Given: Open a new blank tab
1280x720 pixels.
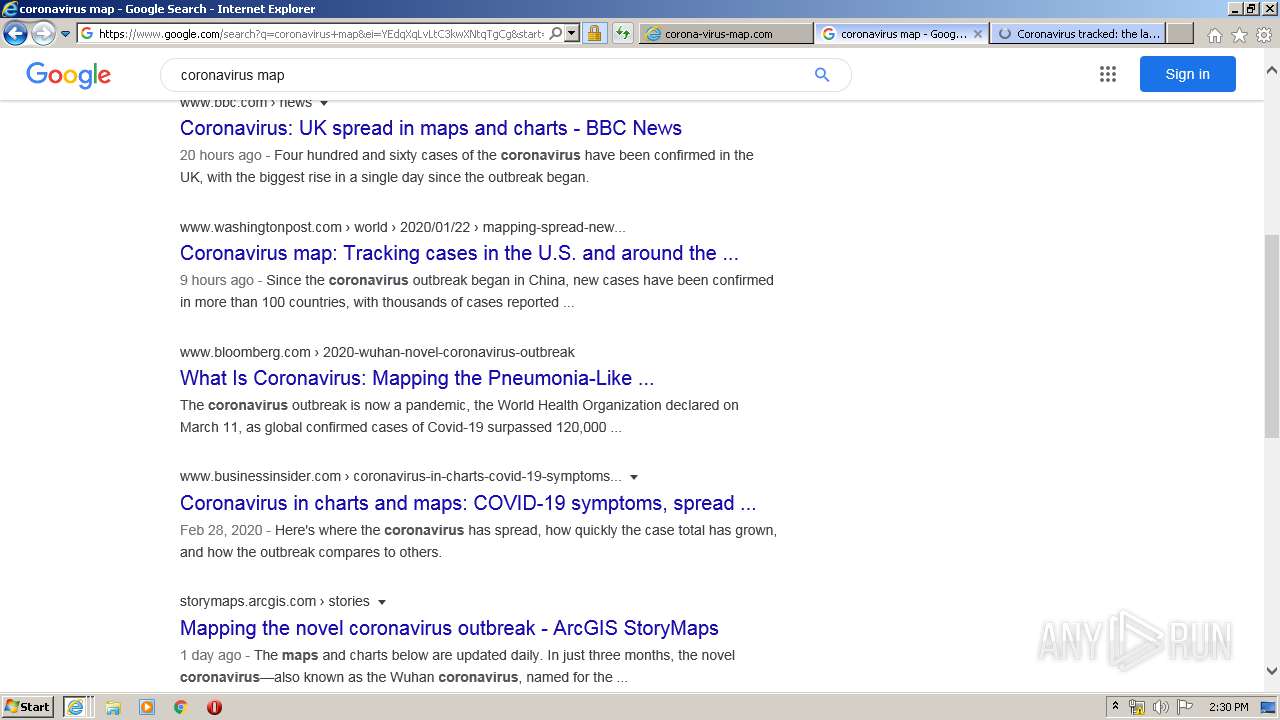Looking at the screenshot, I should (x=1180, y=33).
